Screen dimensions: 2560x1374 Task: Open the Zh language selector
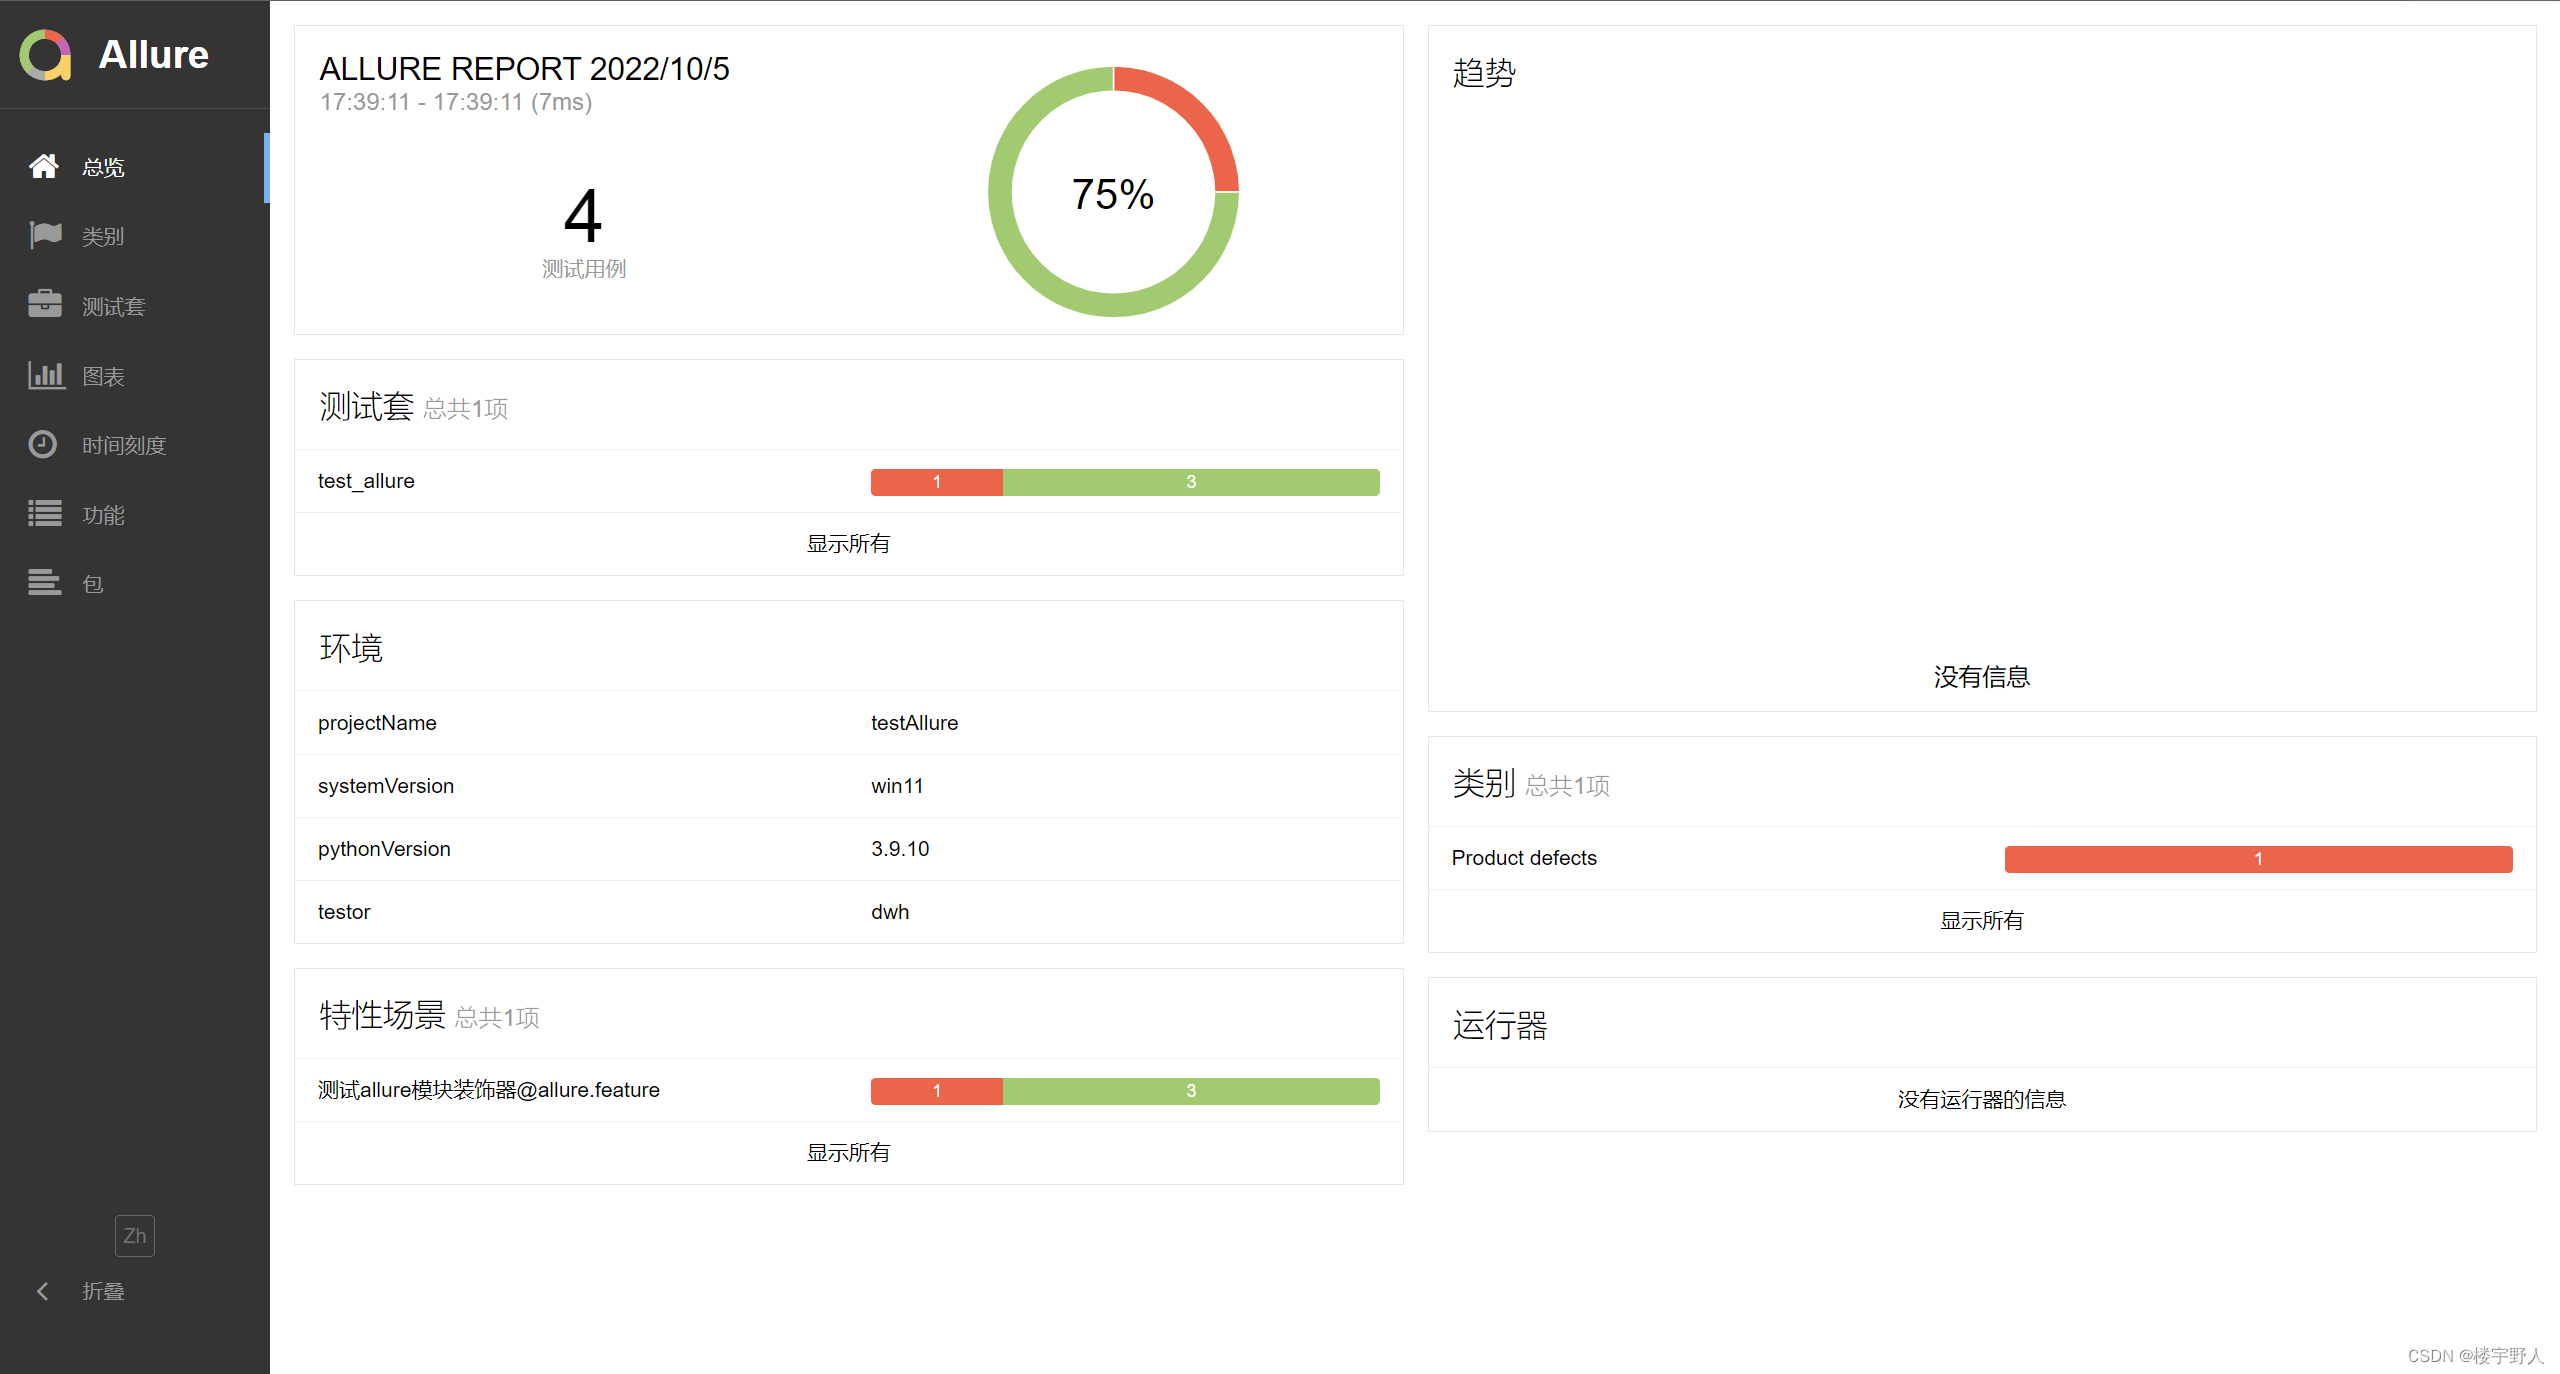(134, 1236)
